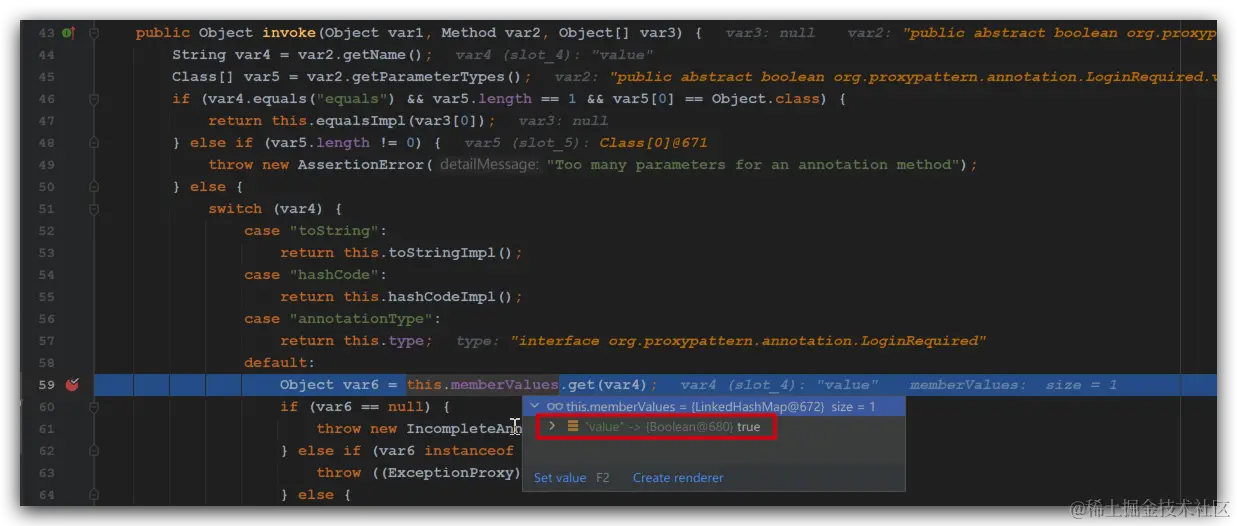Screen dimensions: 1237x526
Task: Click getName call on line 44
Action: click(381, 55)
